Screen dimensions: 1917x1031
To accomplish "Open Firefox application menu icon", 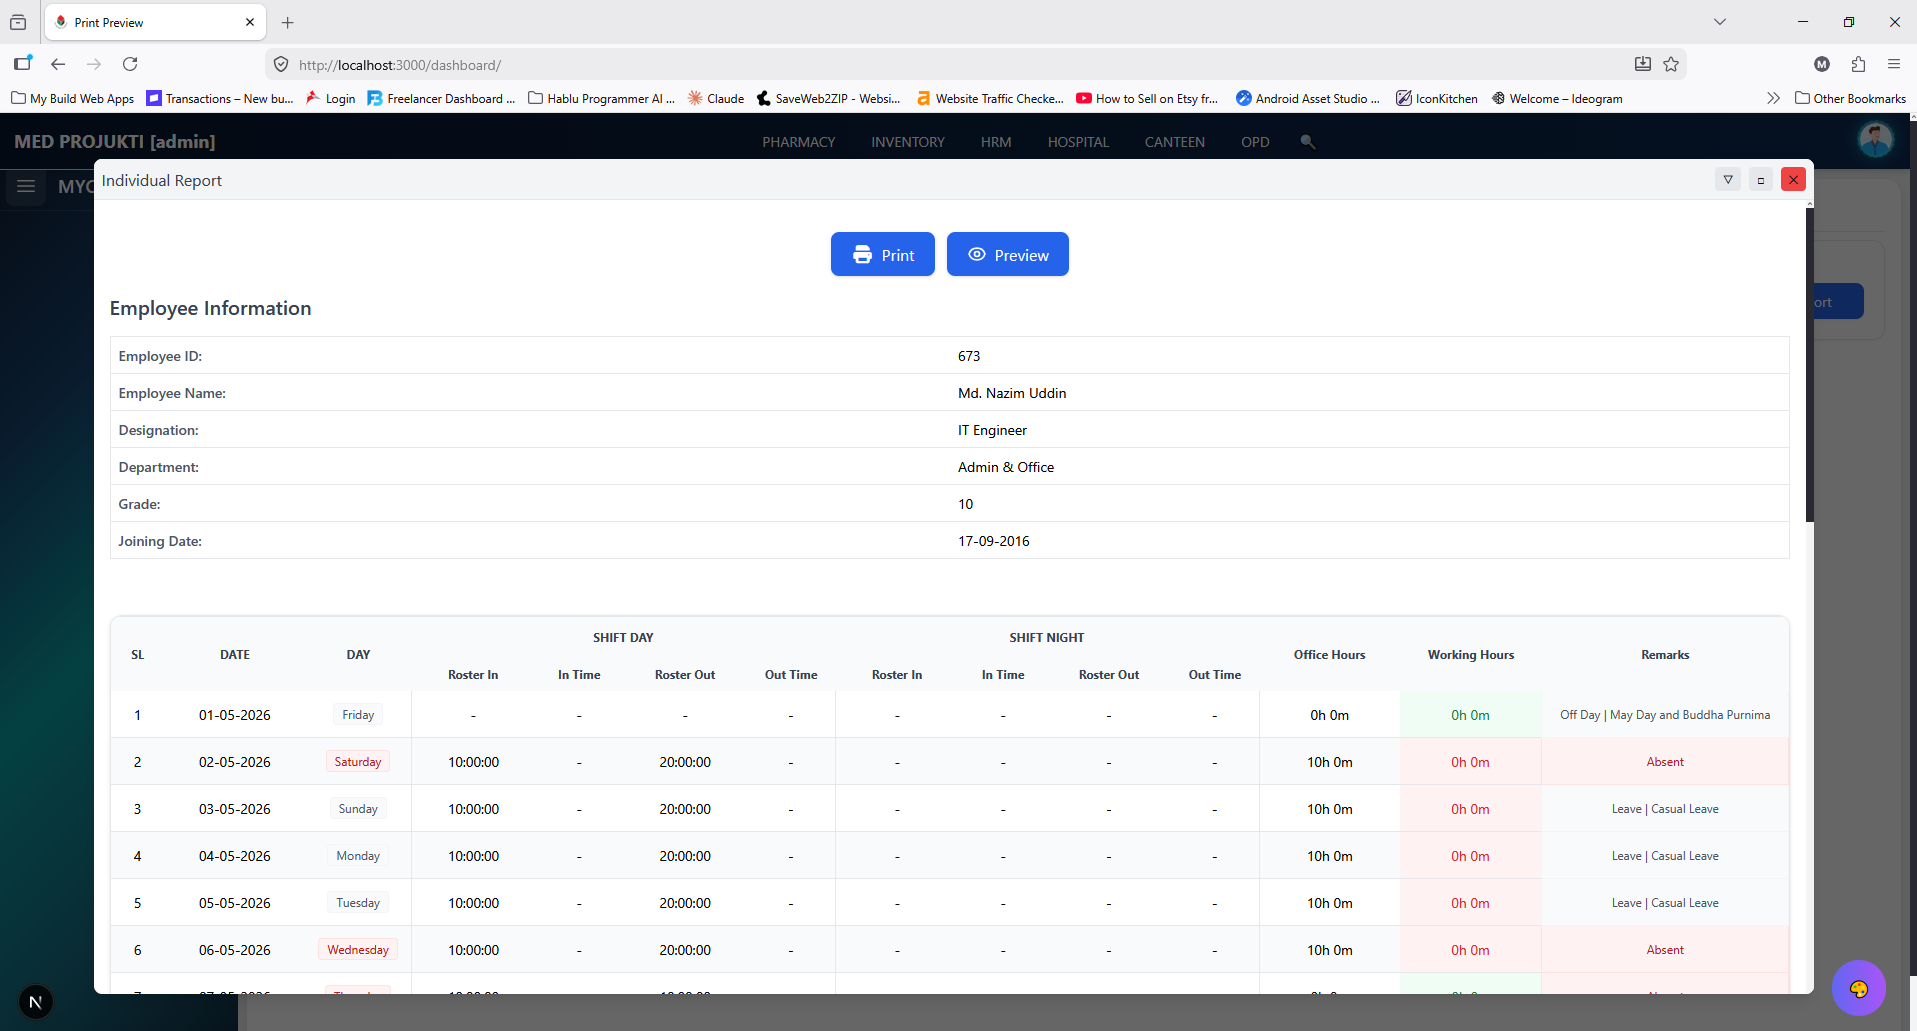I will (1894, 64).
